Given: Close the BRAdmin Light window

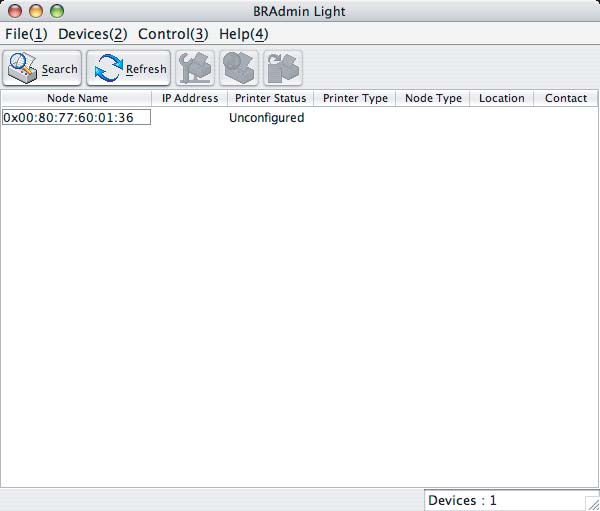Looking at the screenshot, I should click(x=15, y=11).
